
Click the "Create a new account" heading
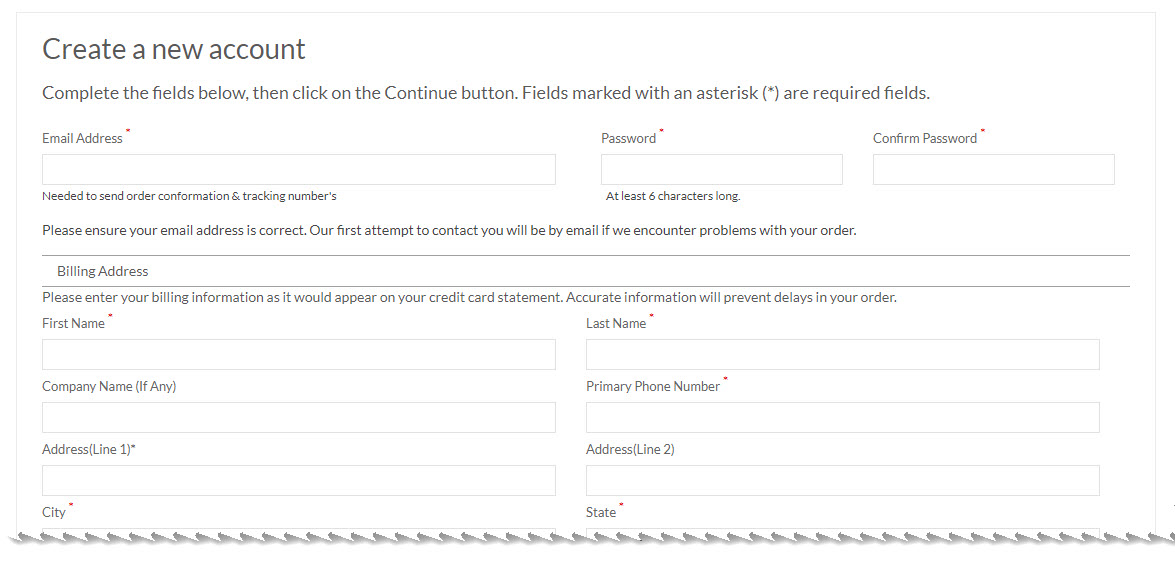tap(174, 49)
